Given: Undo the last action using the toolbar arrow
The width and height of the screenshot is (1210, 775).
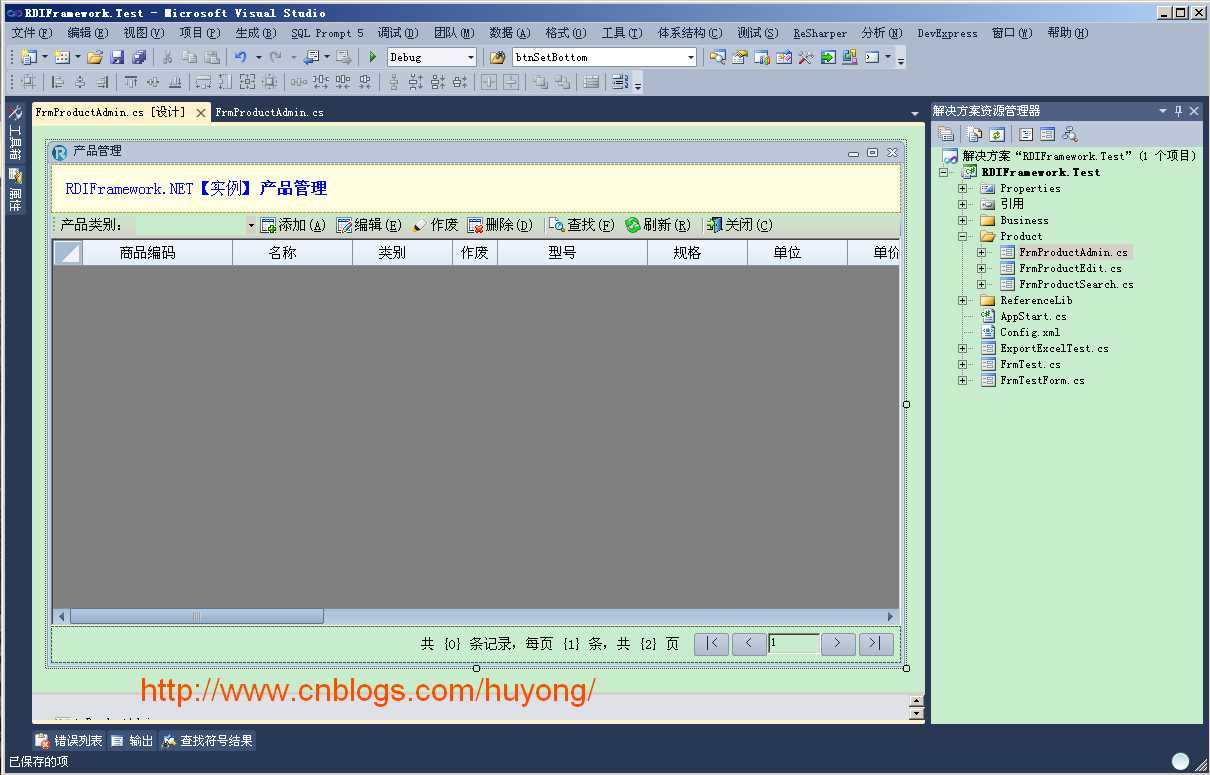Looking at the screenshot, I should [241, 57].
